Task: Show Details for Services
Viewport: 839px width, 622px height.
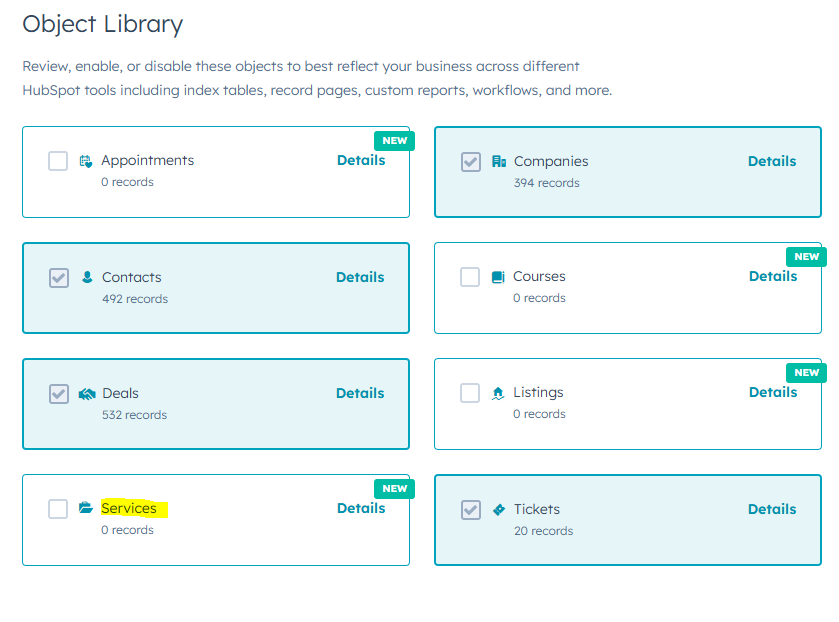Action: [361, 508]
